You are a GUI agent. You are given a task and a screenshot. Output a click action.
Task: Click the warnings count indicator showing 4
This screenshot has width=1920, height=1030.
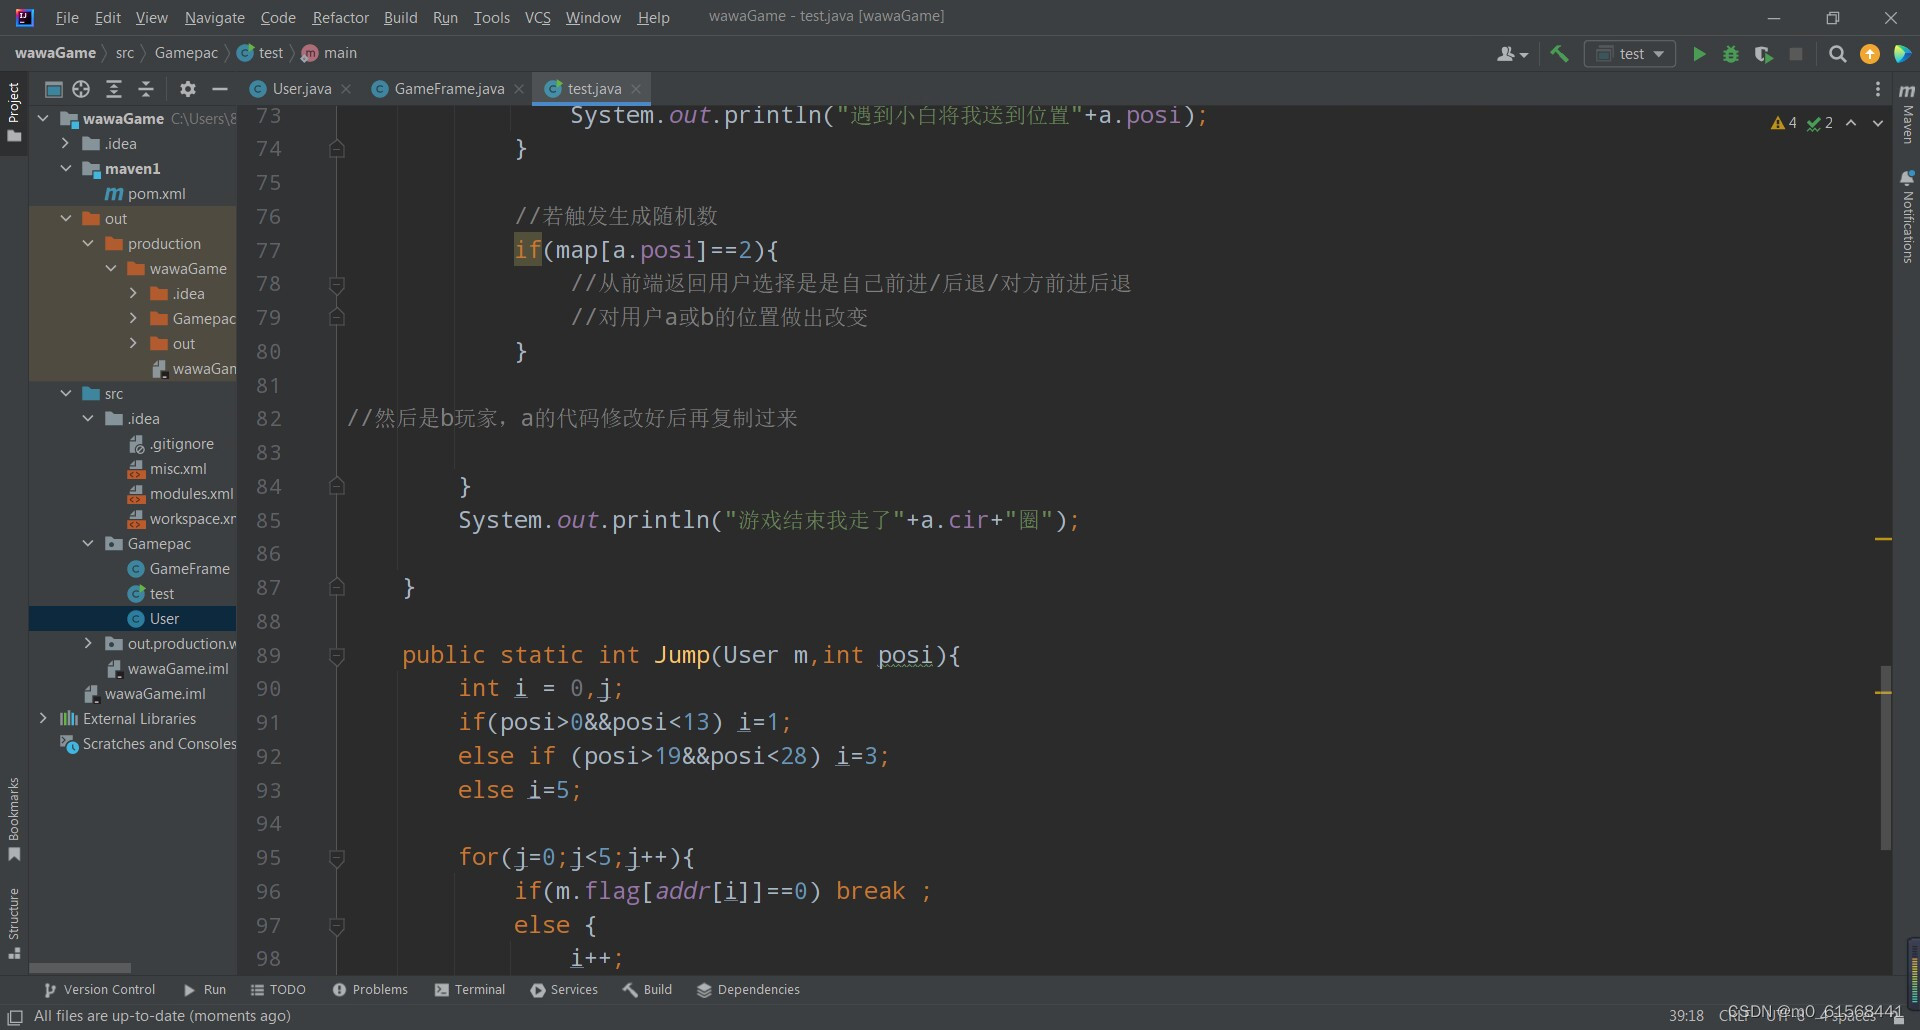(1783, 123)
